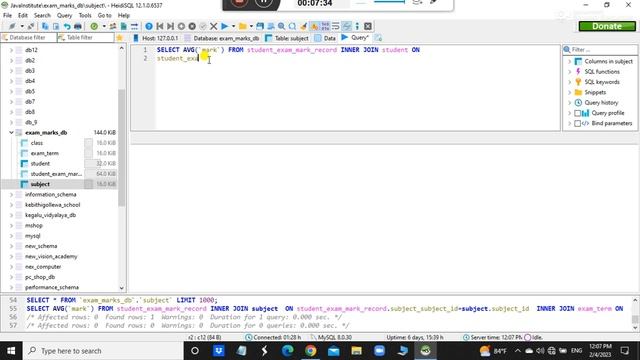The height and width of the screenshot is (360, 640).
Task: Click the Save SQL to file icon
Action: coord(260,26)
